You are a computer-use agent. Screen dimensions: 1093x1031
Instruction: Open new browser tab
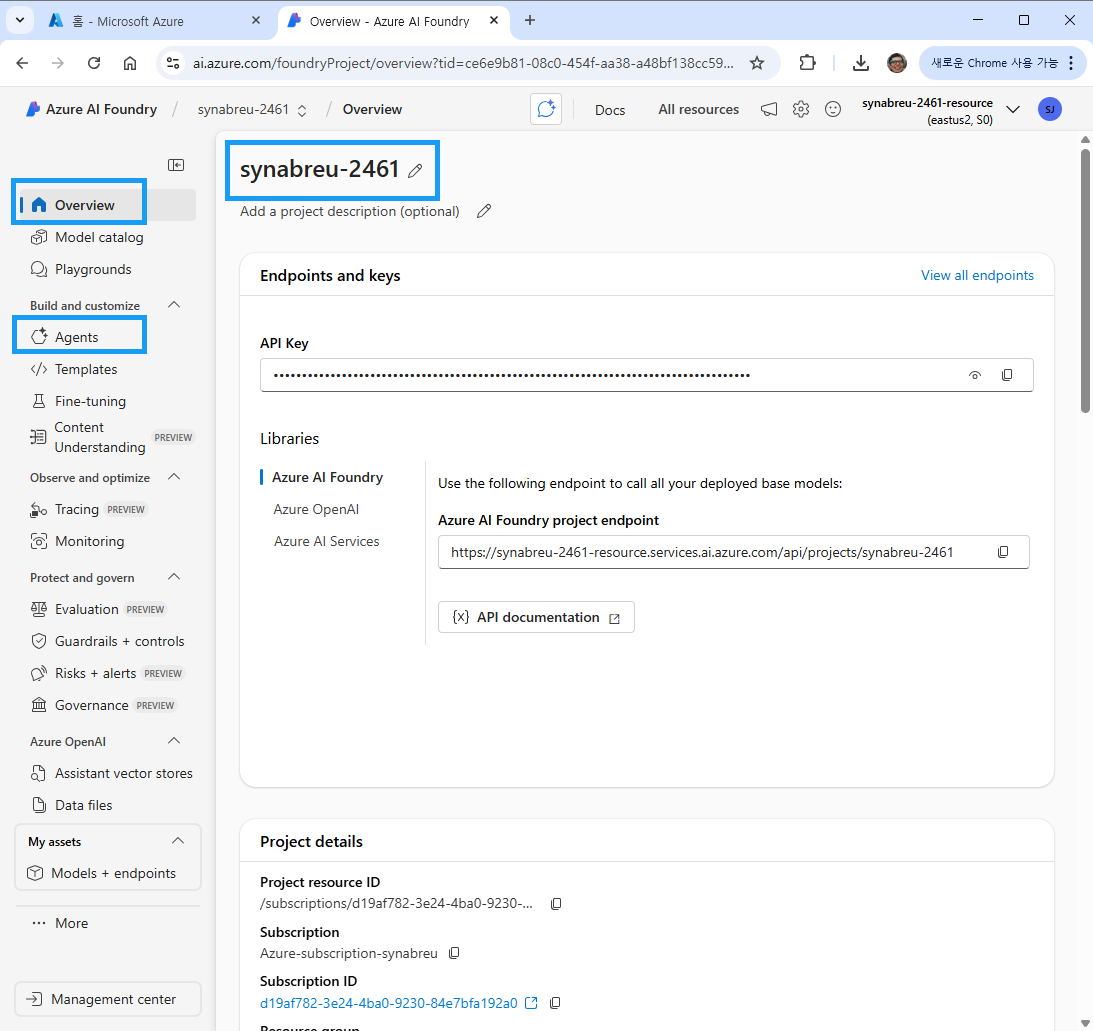pyautogui.click(x=530, y=20)
